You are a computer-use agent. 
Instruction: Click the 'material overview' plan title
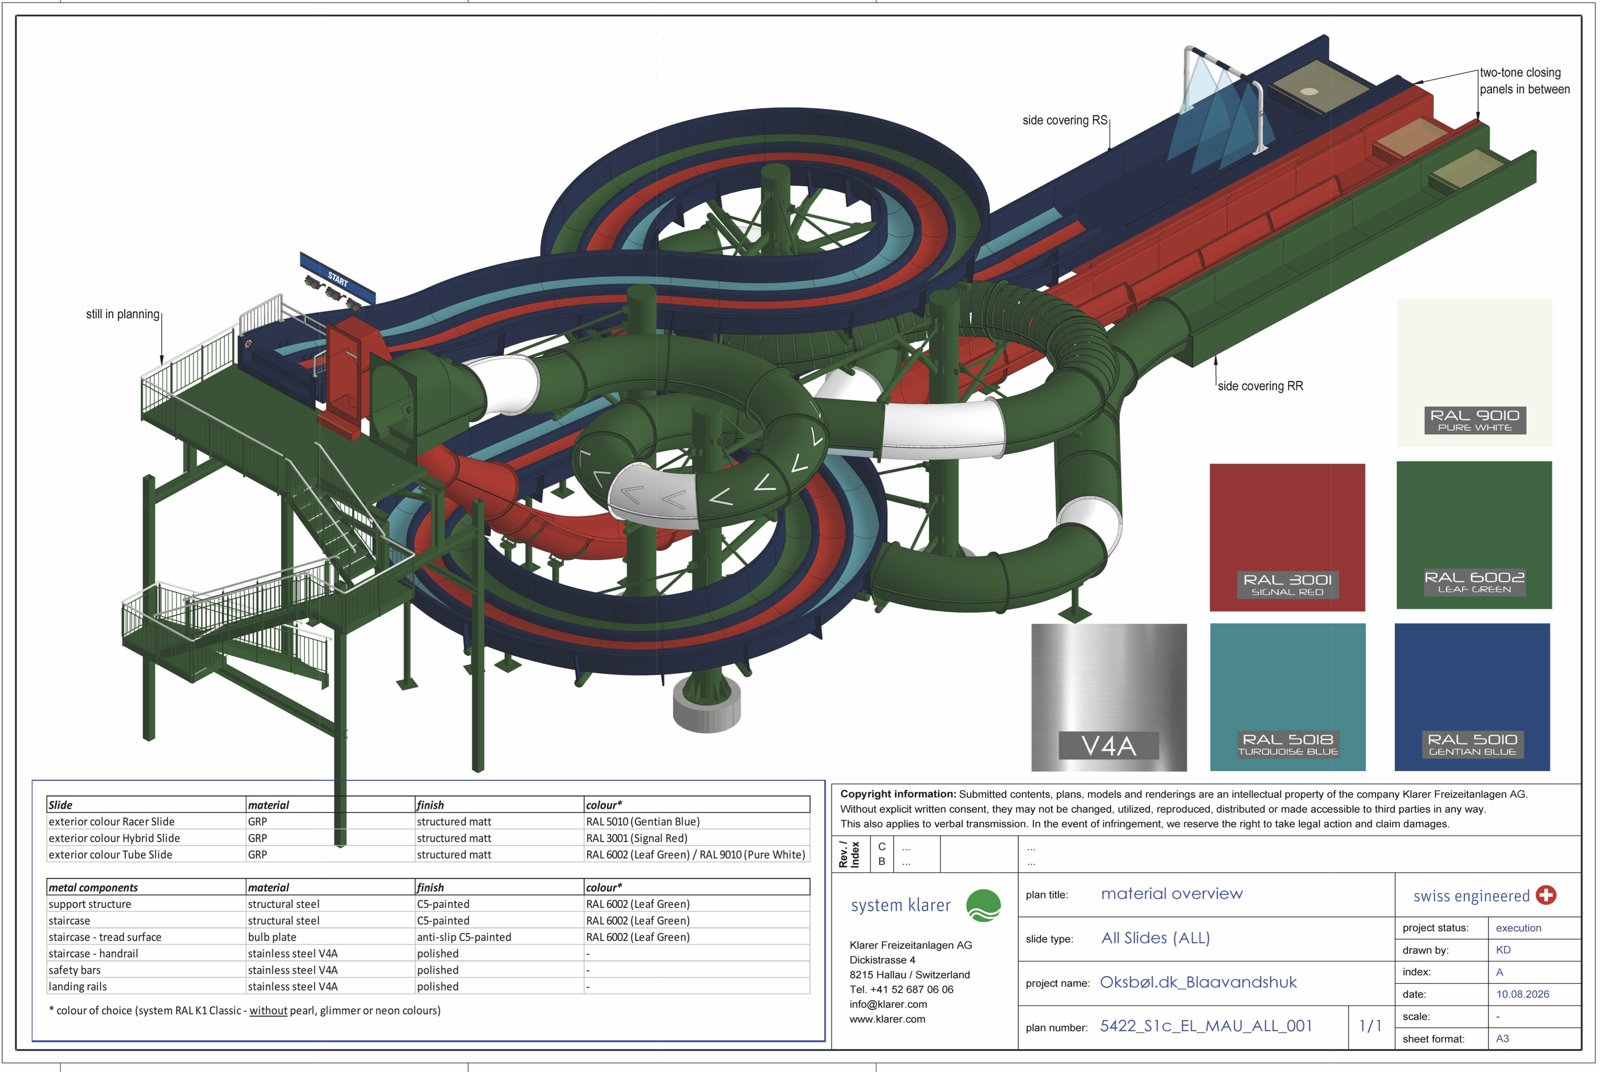click(1172, 894)
